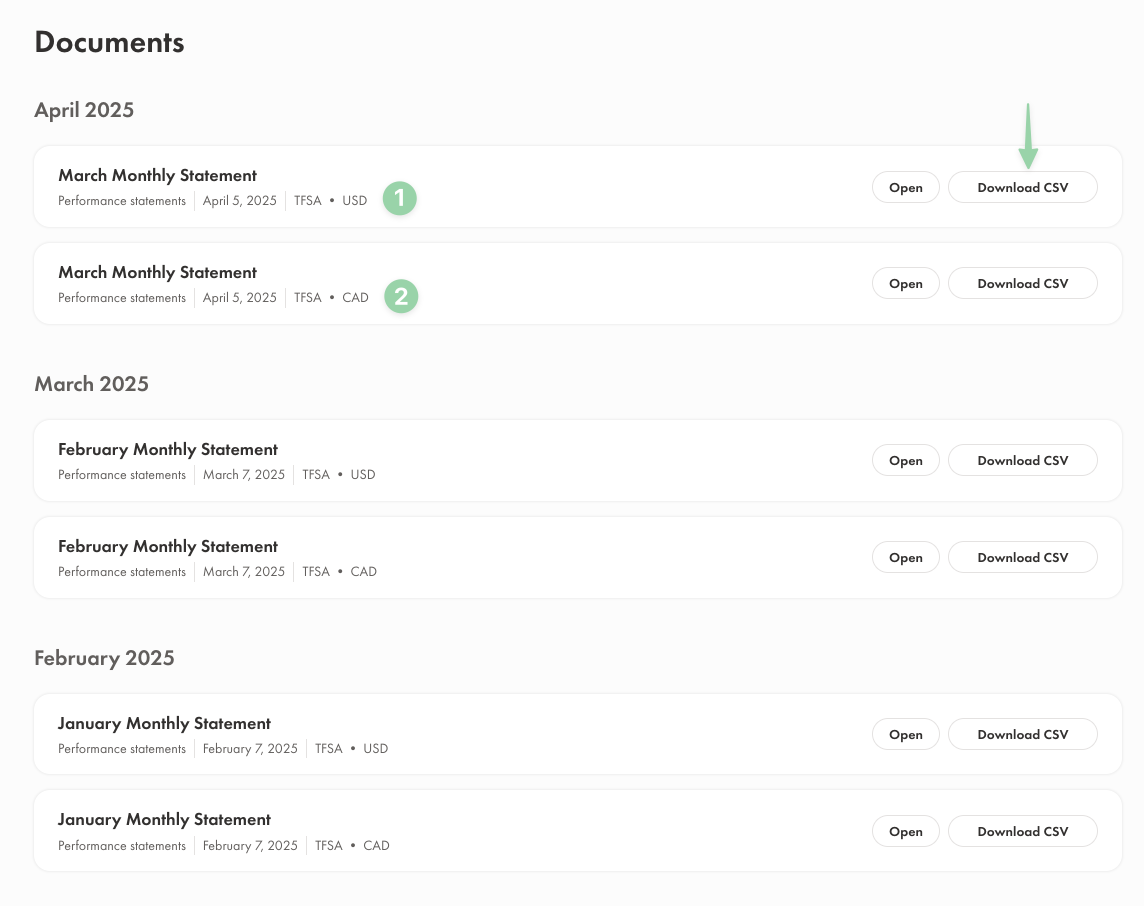Click the March 2025 section heading
The image size is (1144, 906).
pos(91,384)
